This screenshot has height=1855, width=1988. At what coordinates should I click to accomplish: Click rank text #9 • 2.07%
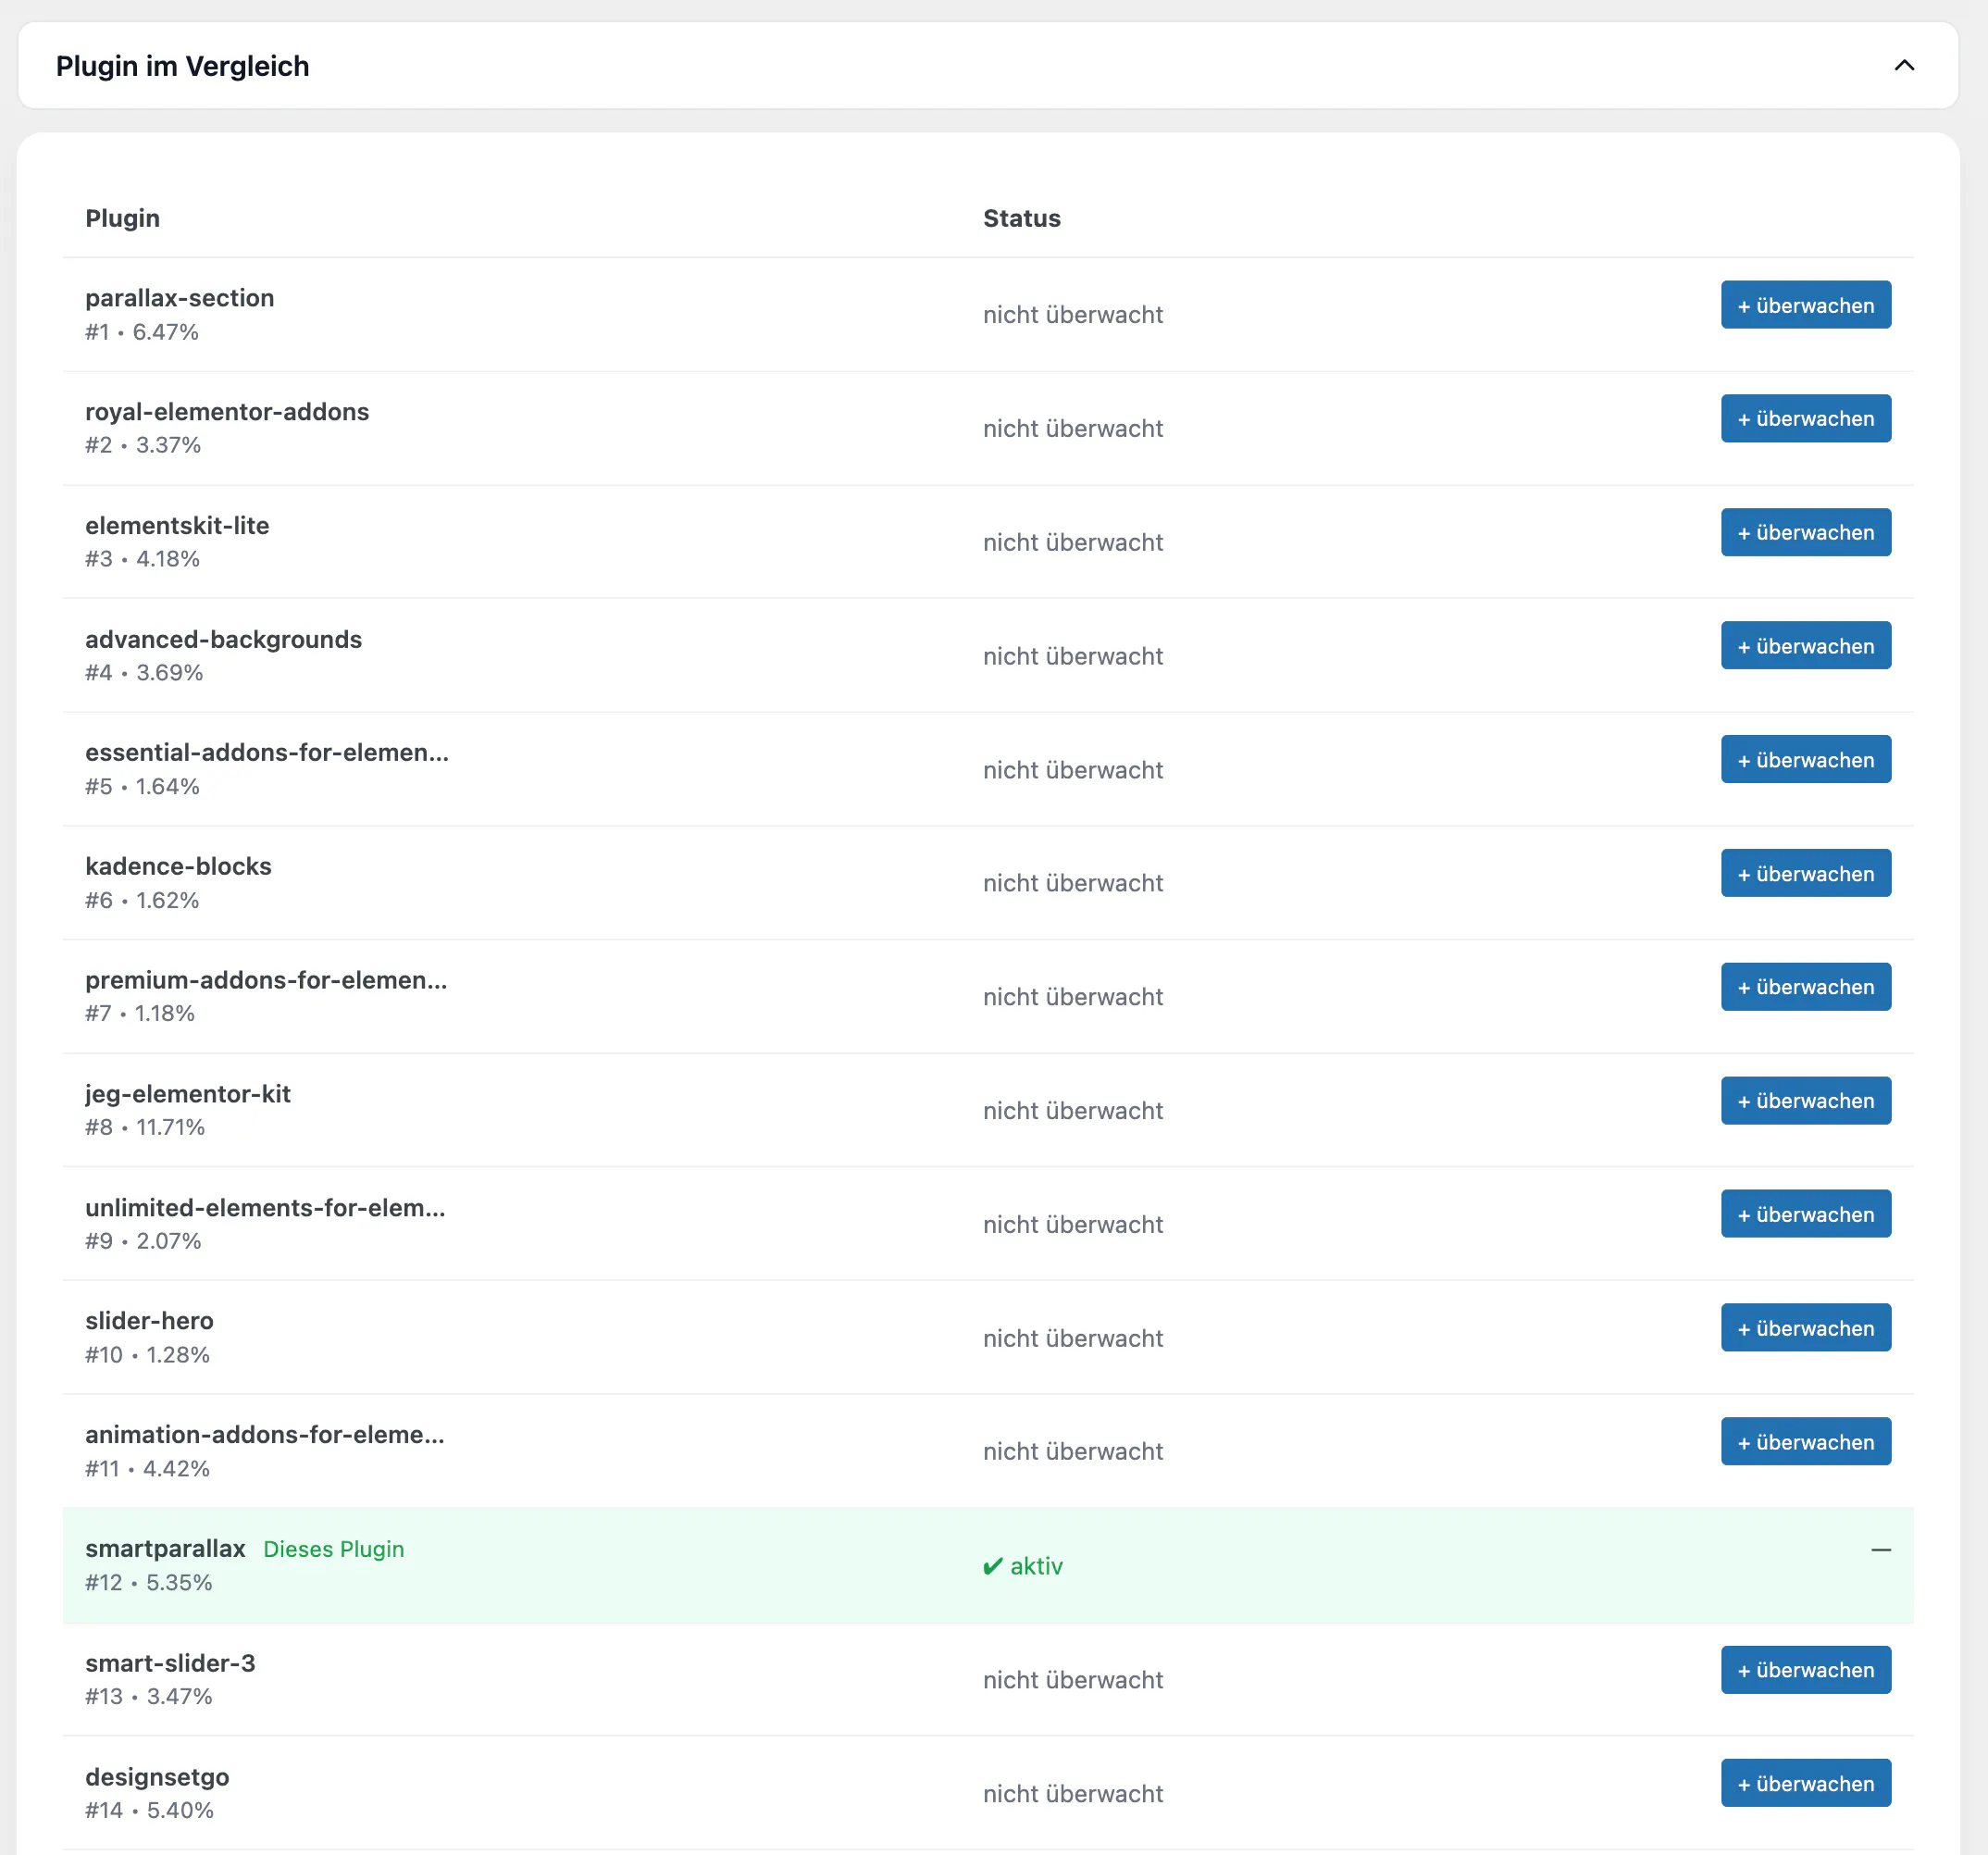(143, 1241)
